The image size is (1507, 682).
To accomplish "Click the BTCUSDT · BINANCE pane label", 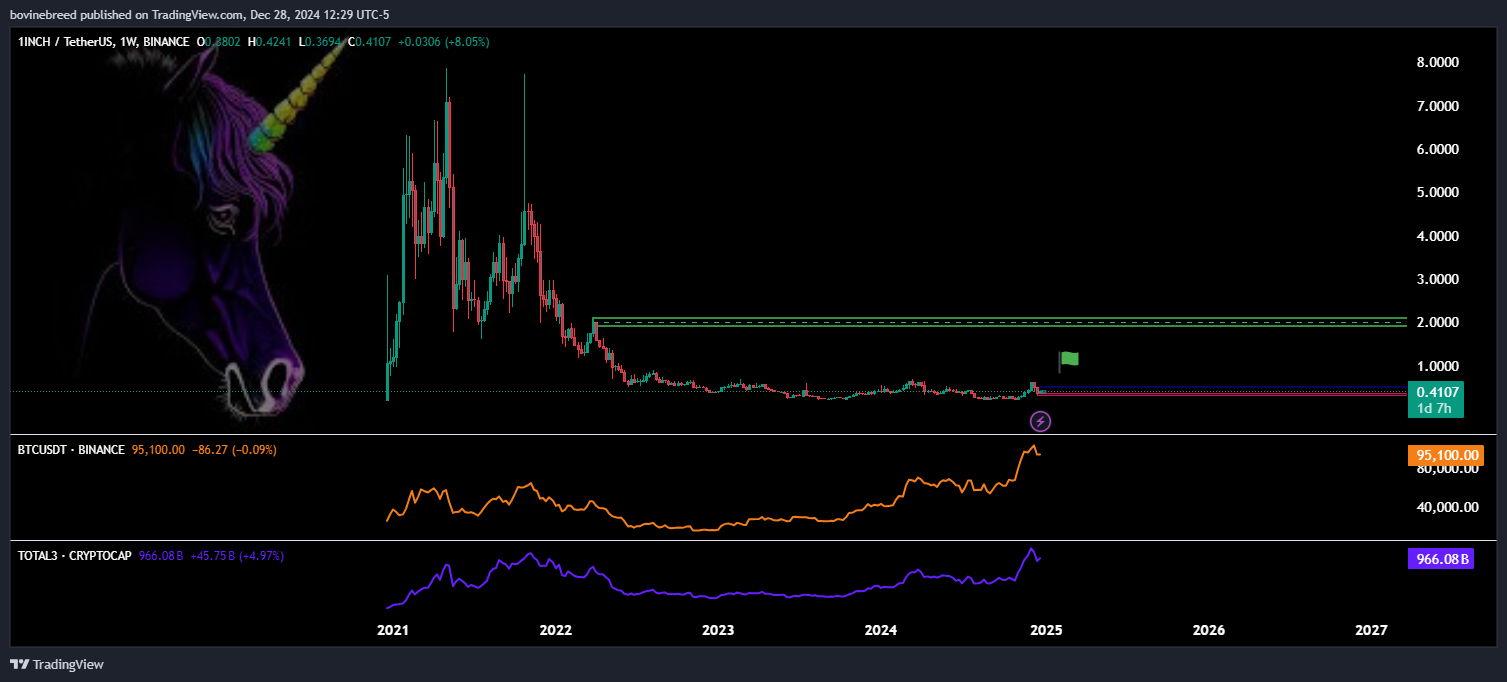I will point(71,450).
